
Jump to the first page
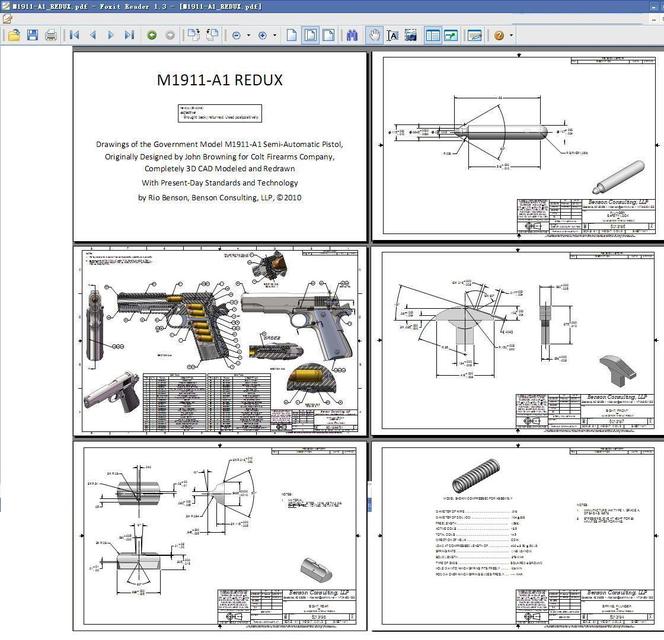(x=74, y=35)
